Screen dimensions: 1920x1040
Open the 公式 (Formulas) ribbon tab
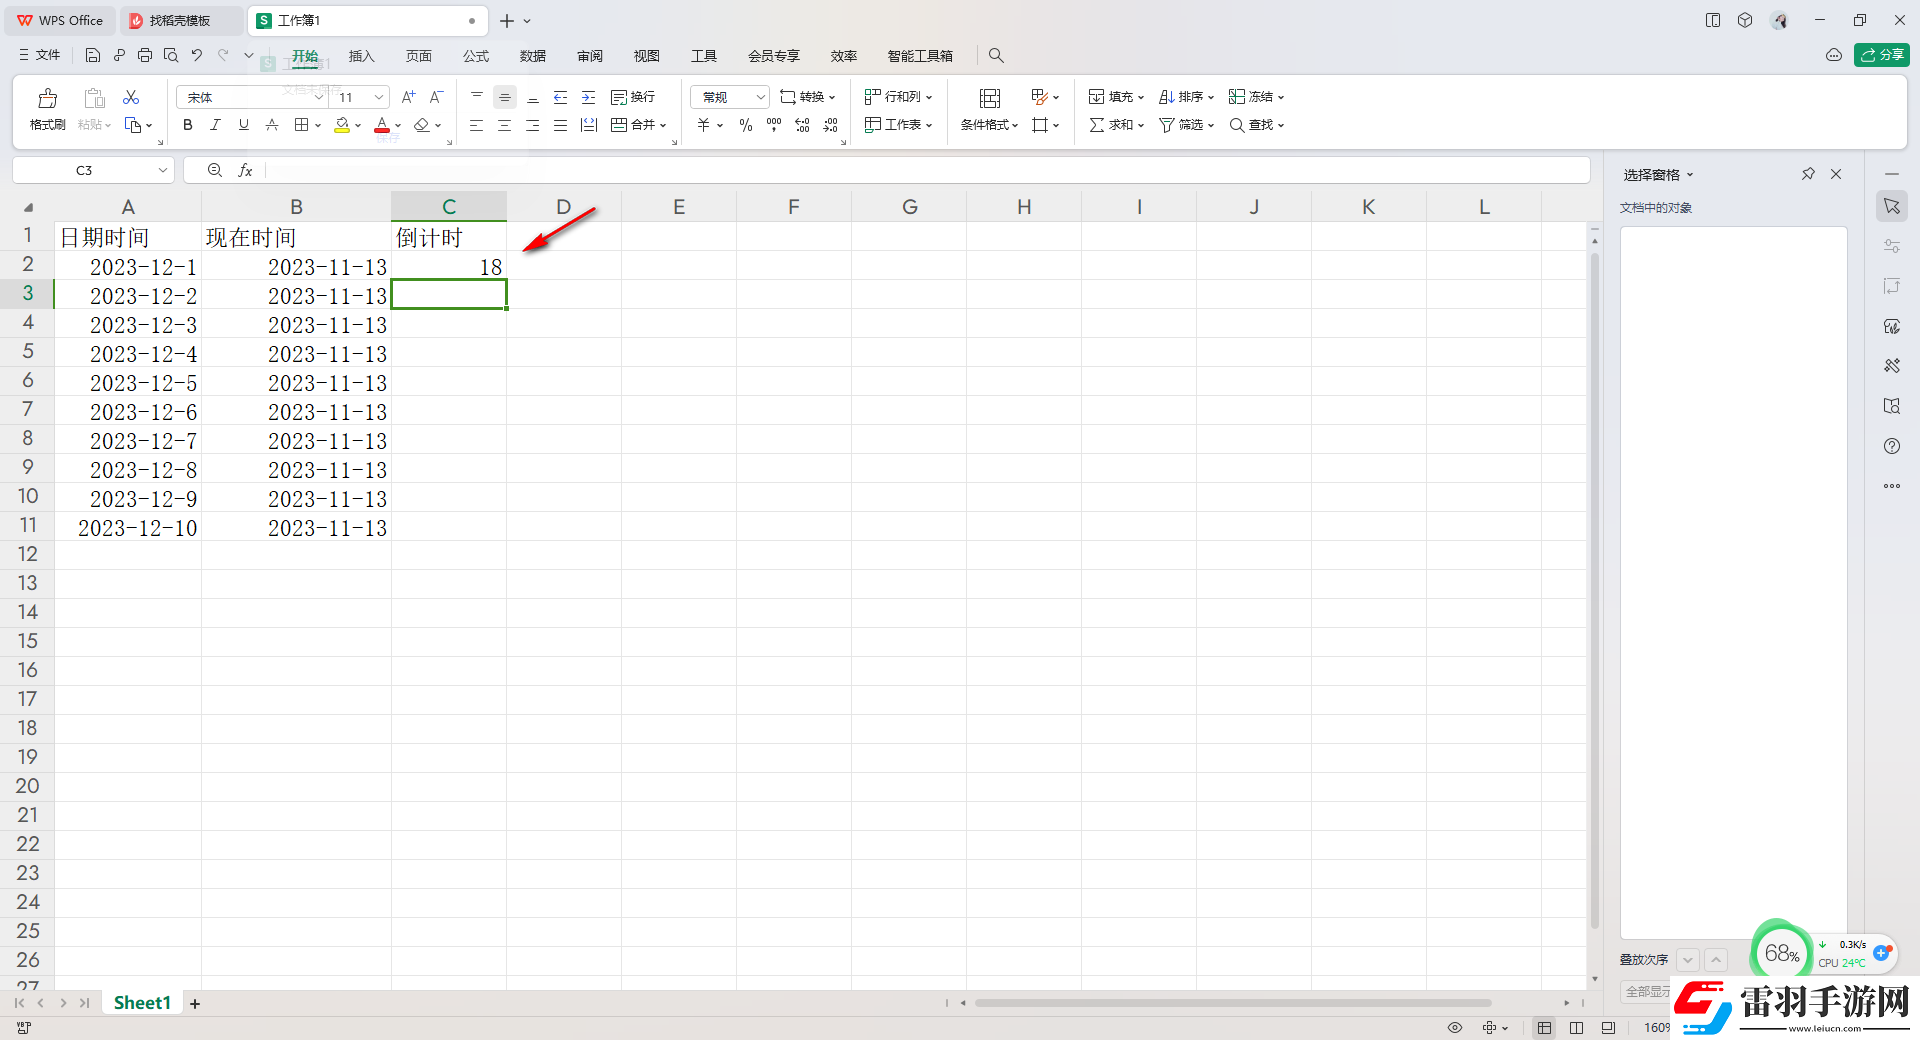pos(476,56)
